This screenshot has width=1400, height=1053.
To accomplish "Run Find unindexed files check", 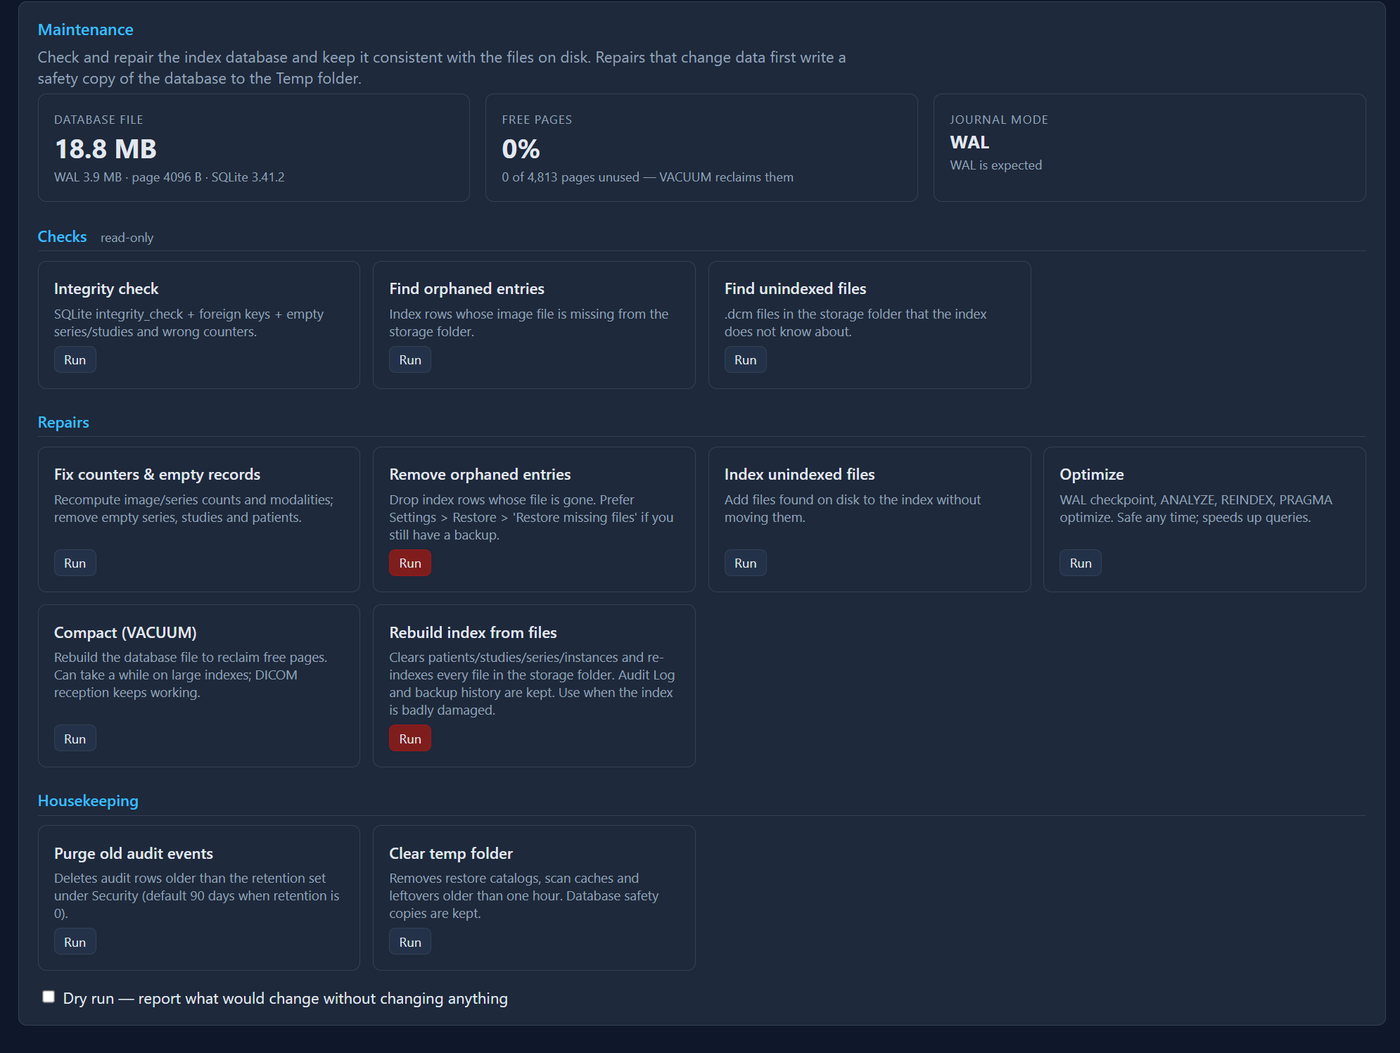I will (x=745, y=360).
